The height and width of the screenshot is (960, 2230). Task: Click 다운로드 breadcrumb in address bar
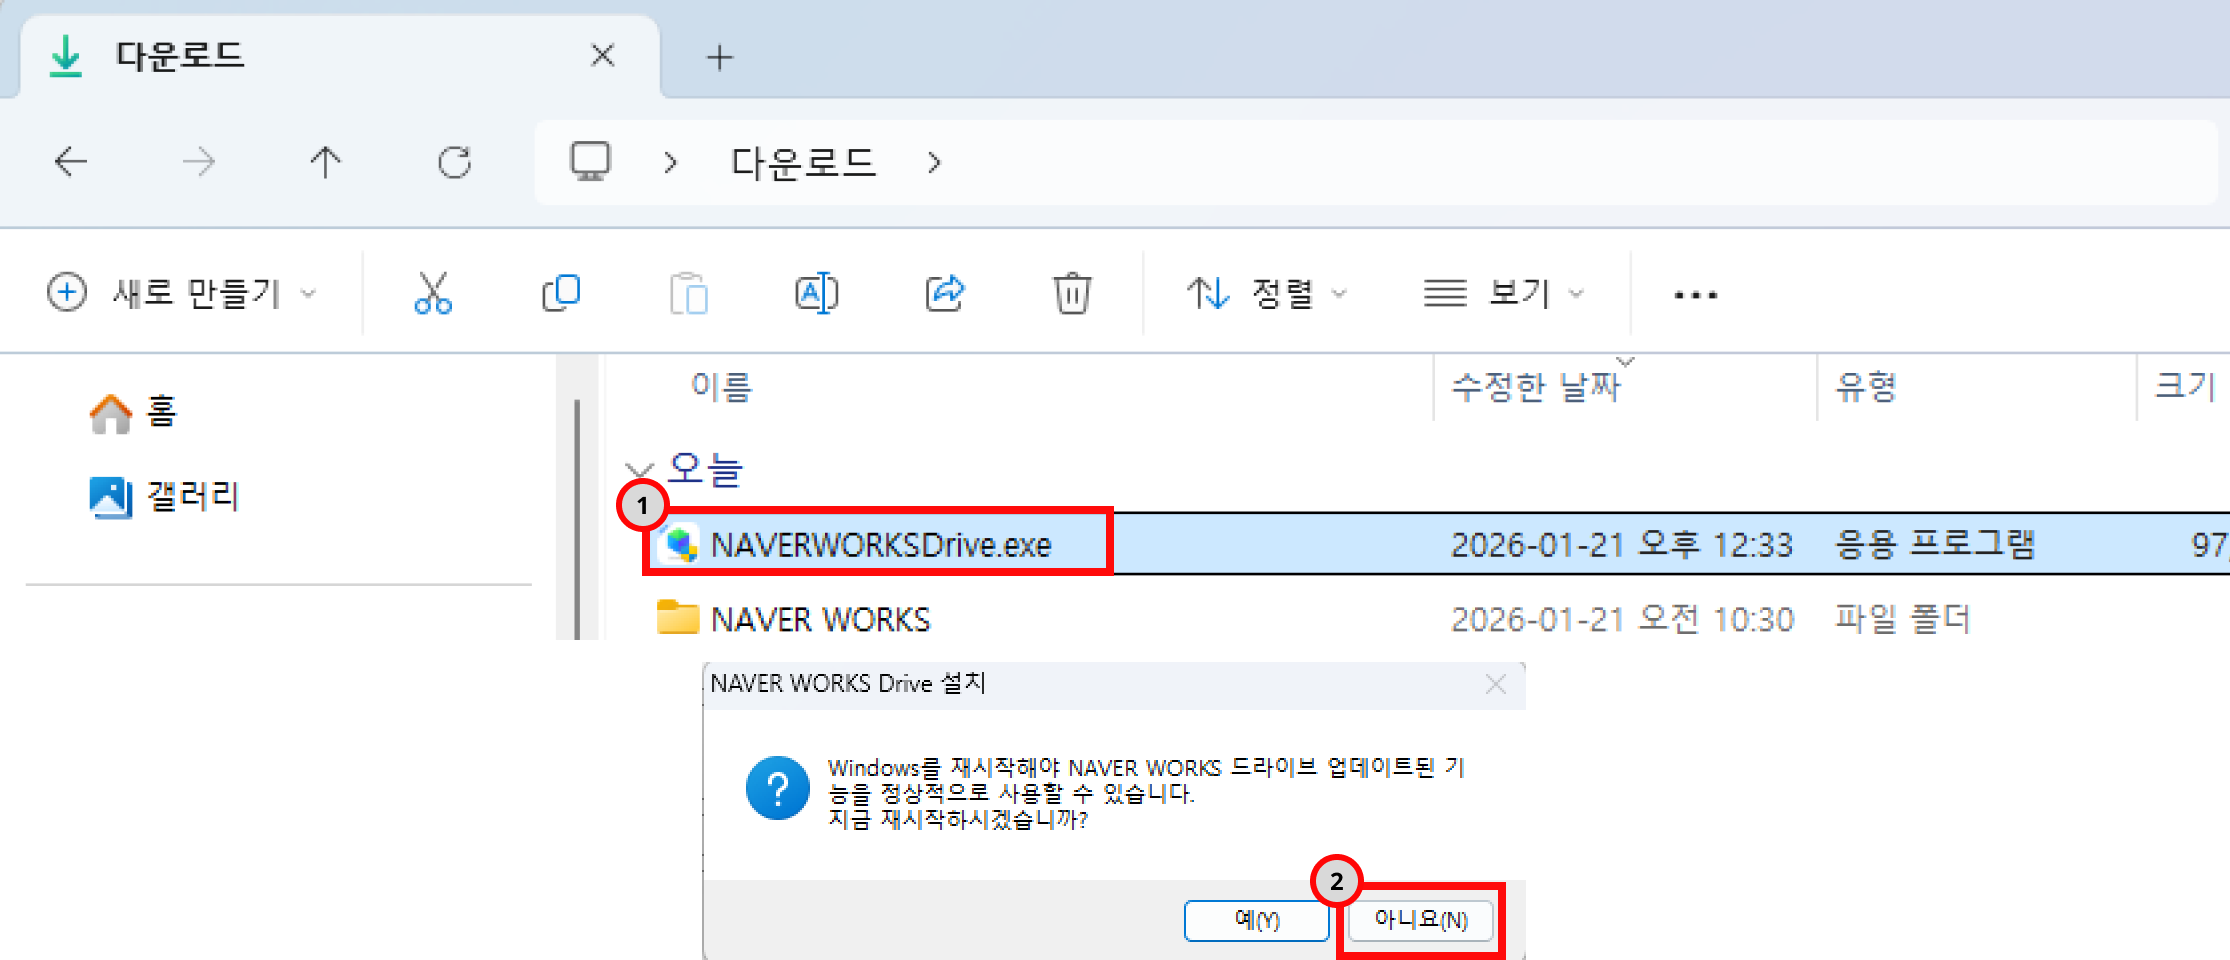(803, 162)
